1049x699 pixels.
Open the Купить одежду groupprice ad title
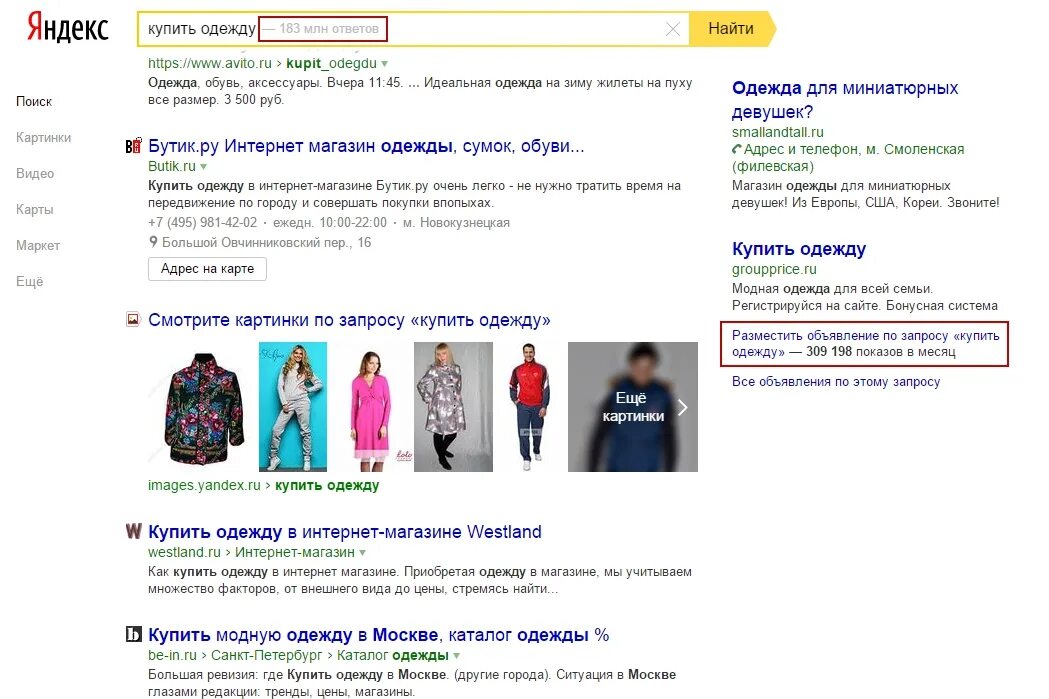(x=799, y=249)
